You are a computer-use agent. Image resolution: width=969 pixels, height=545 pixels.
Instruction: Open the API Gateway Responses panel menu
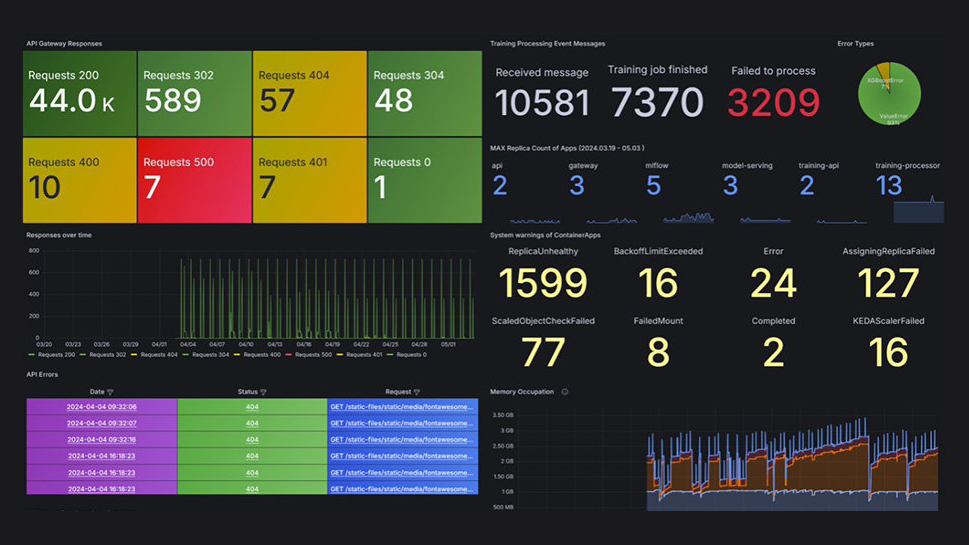(x=64, y=43)
